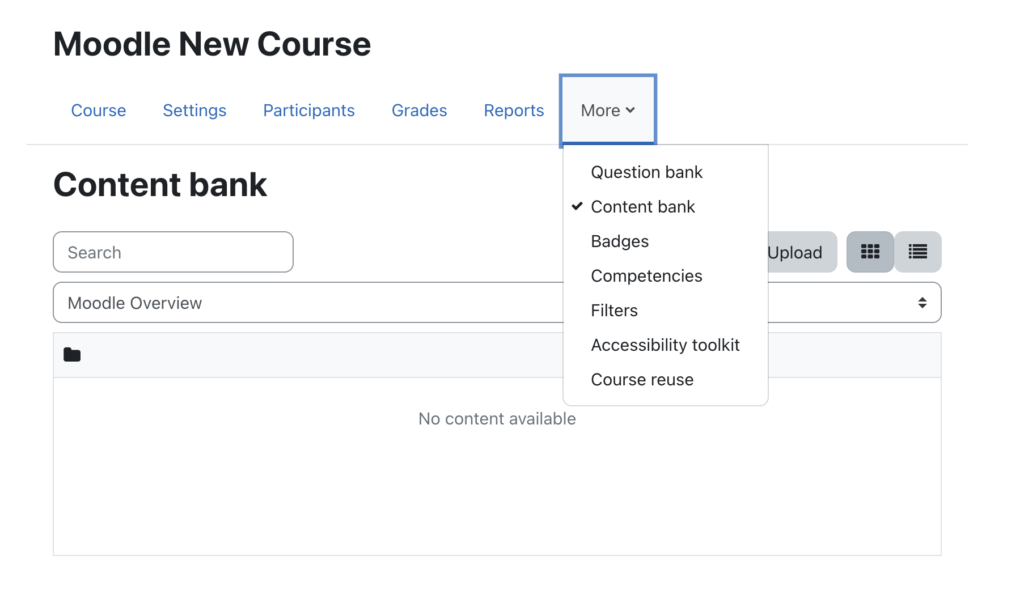The width and height of the screenshot is (1024, 603).
Task: Click the folder icon in the content list
Action: tap(71, 354)
